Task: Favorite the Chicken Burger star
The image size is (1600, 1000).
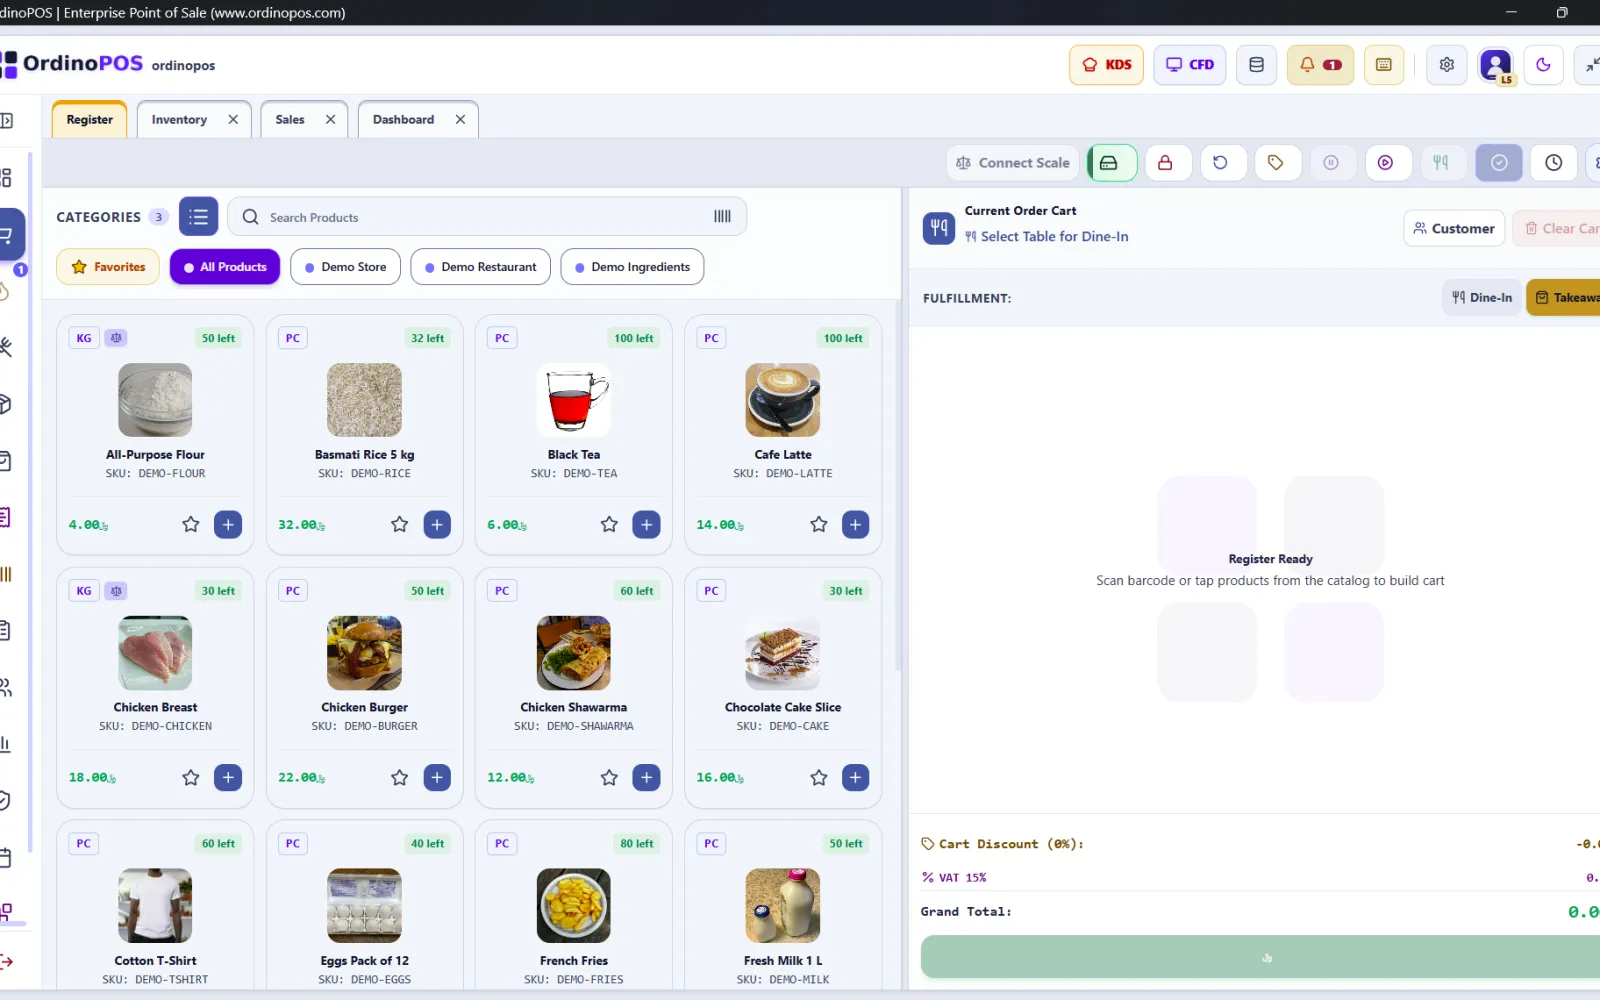Action: [x=399, y=777]
